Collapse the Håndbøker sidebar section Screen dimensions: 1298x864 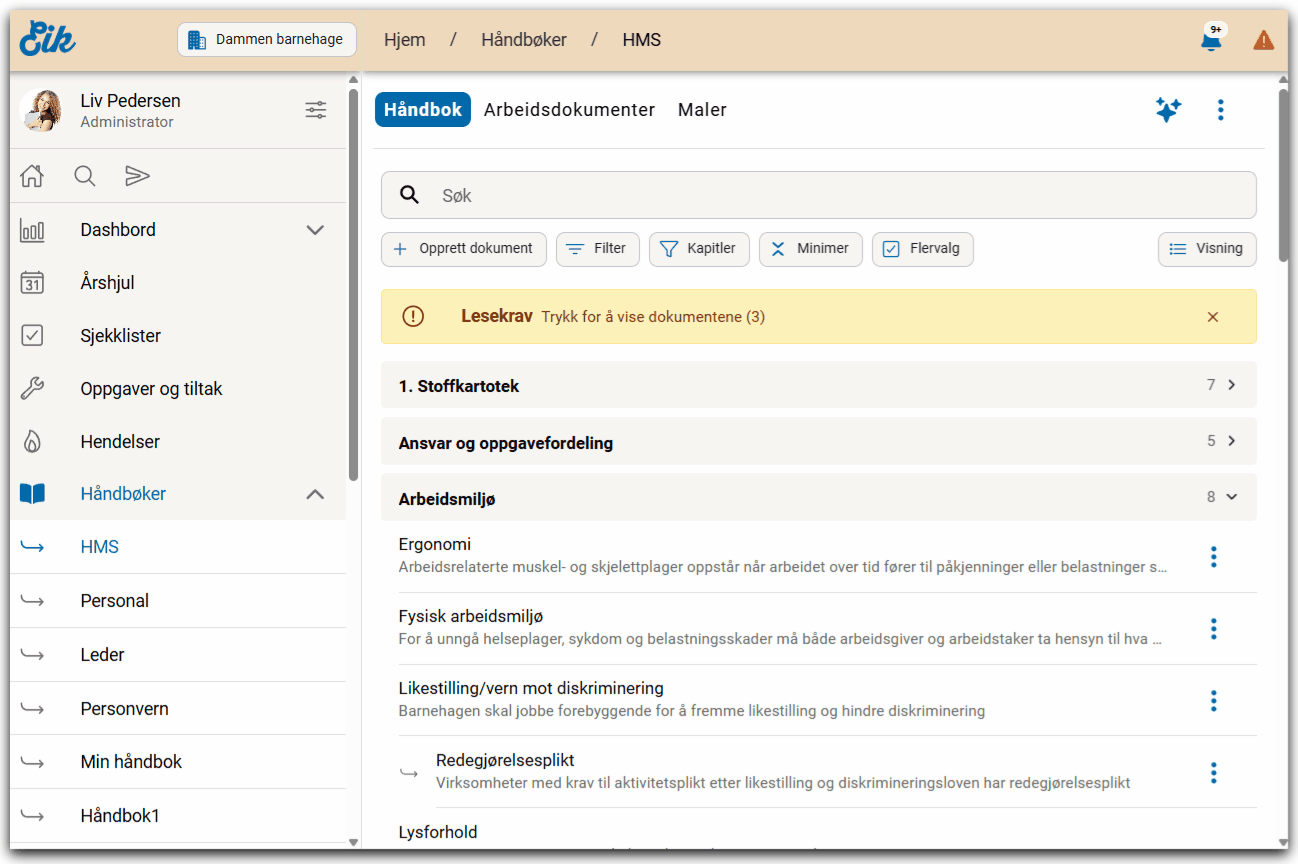click(x=315, y=494)
